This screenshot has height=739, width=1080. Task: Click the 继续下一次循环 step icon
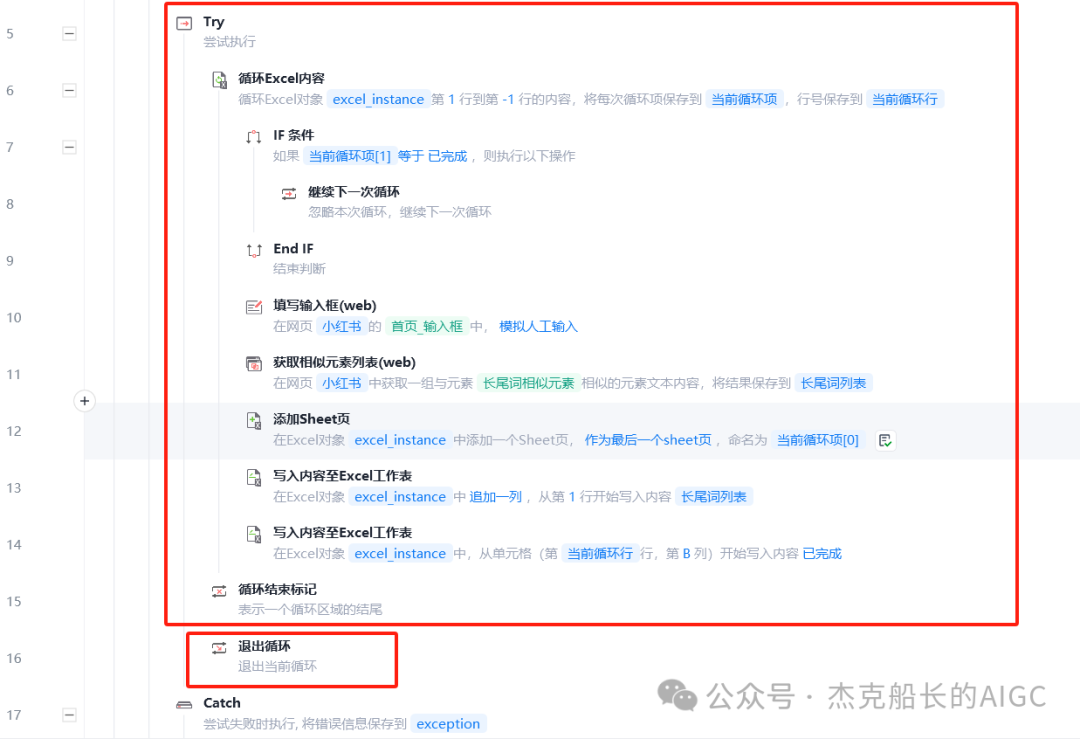pos(289,194)
